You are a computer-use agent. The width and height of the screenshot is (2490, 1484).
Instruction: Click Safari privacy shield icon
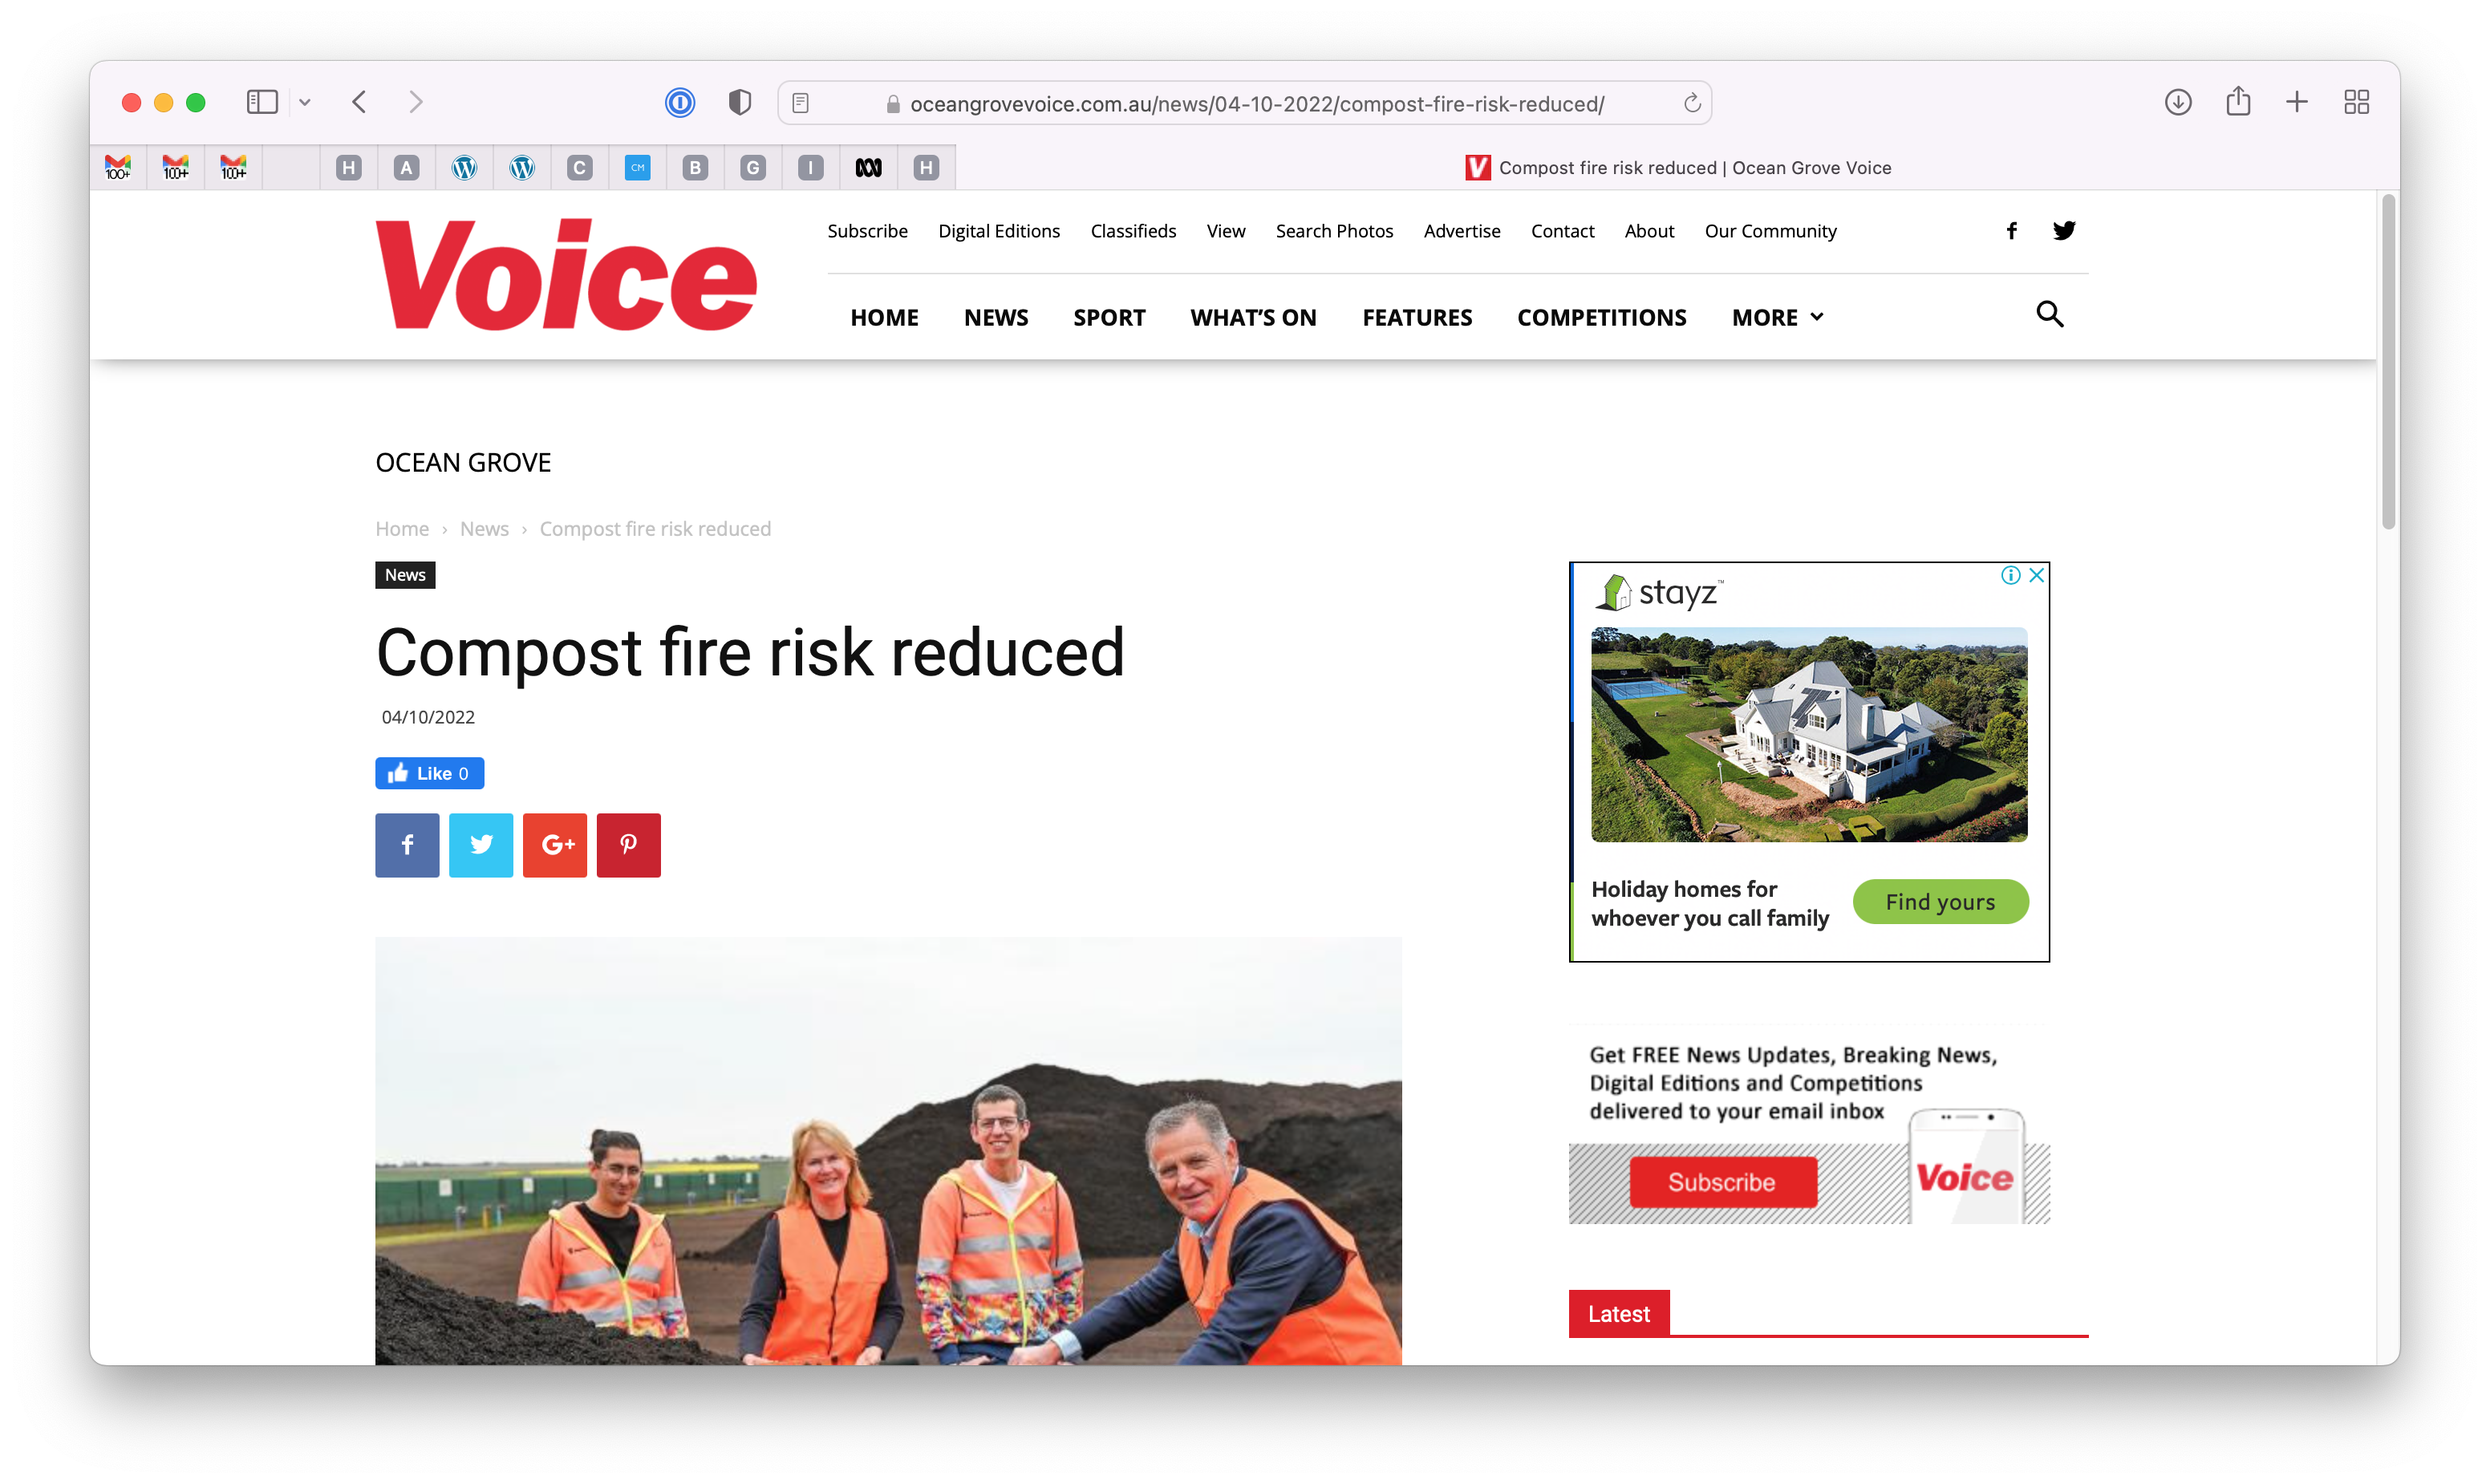(740, 103)
